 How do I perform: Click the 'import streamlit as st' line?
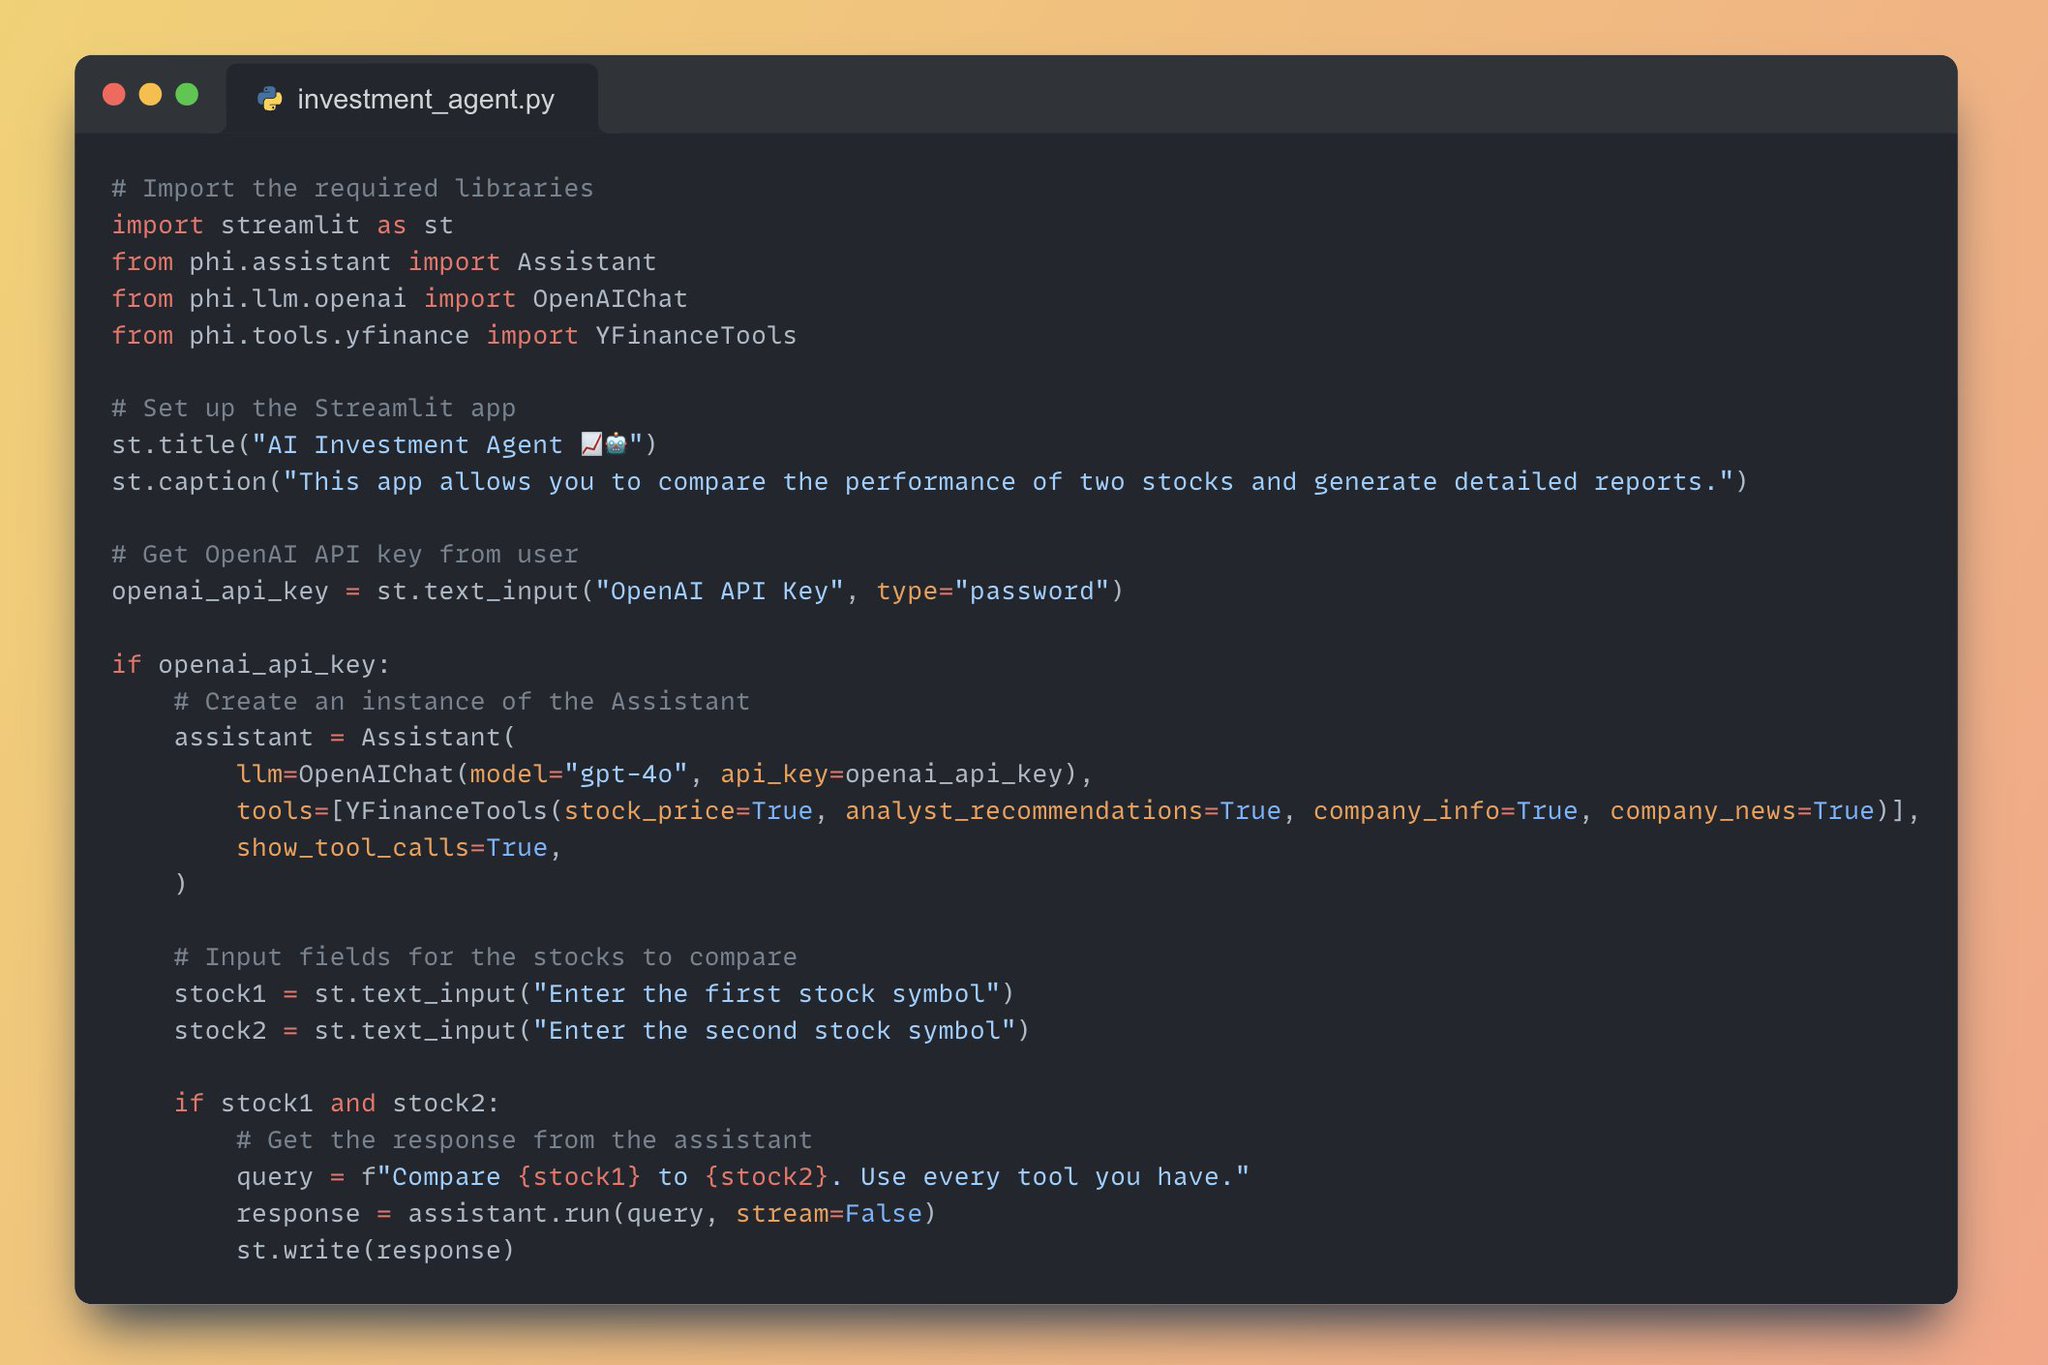pyautogui.click(x=283, y=225)
